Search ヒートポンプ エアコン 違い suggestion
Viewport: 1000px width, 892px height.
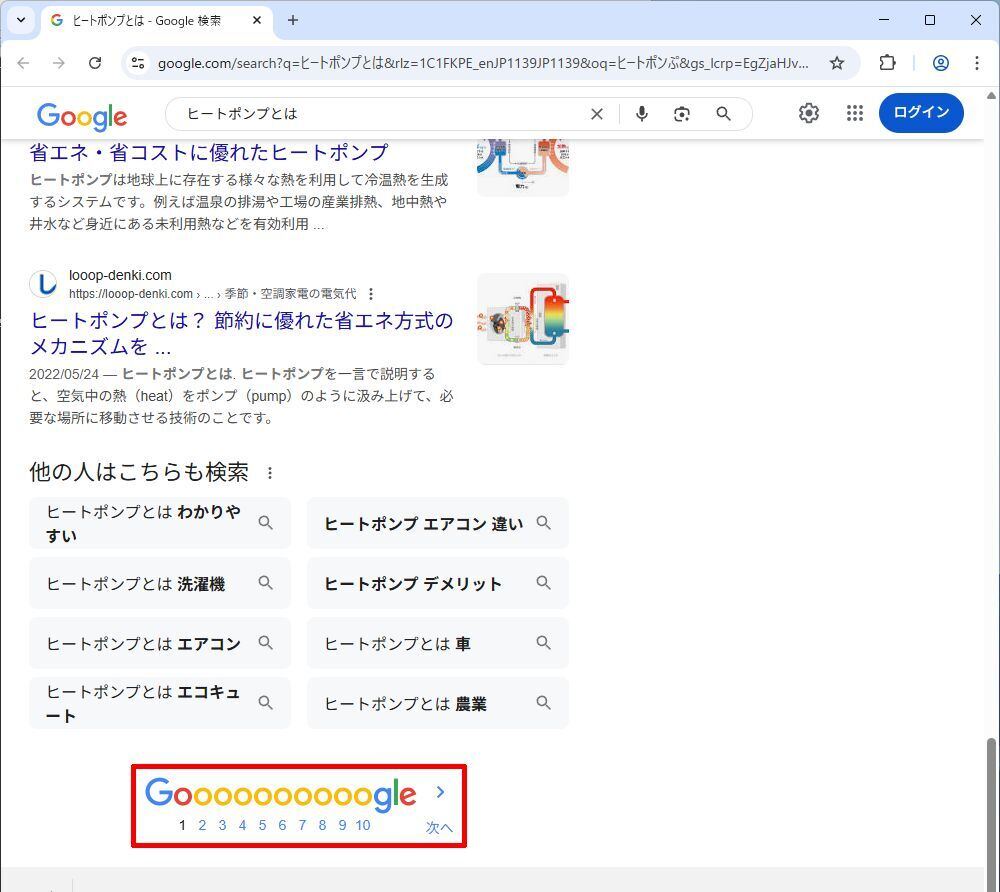(x=438, y=523)
